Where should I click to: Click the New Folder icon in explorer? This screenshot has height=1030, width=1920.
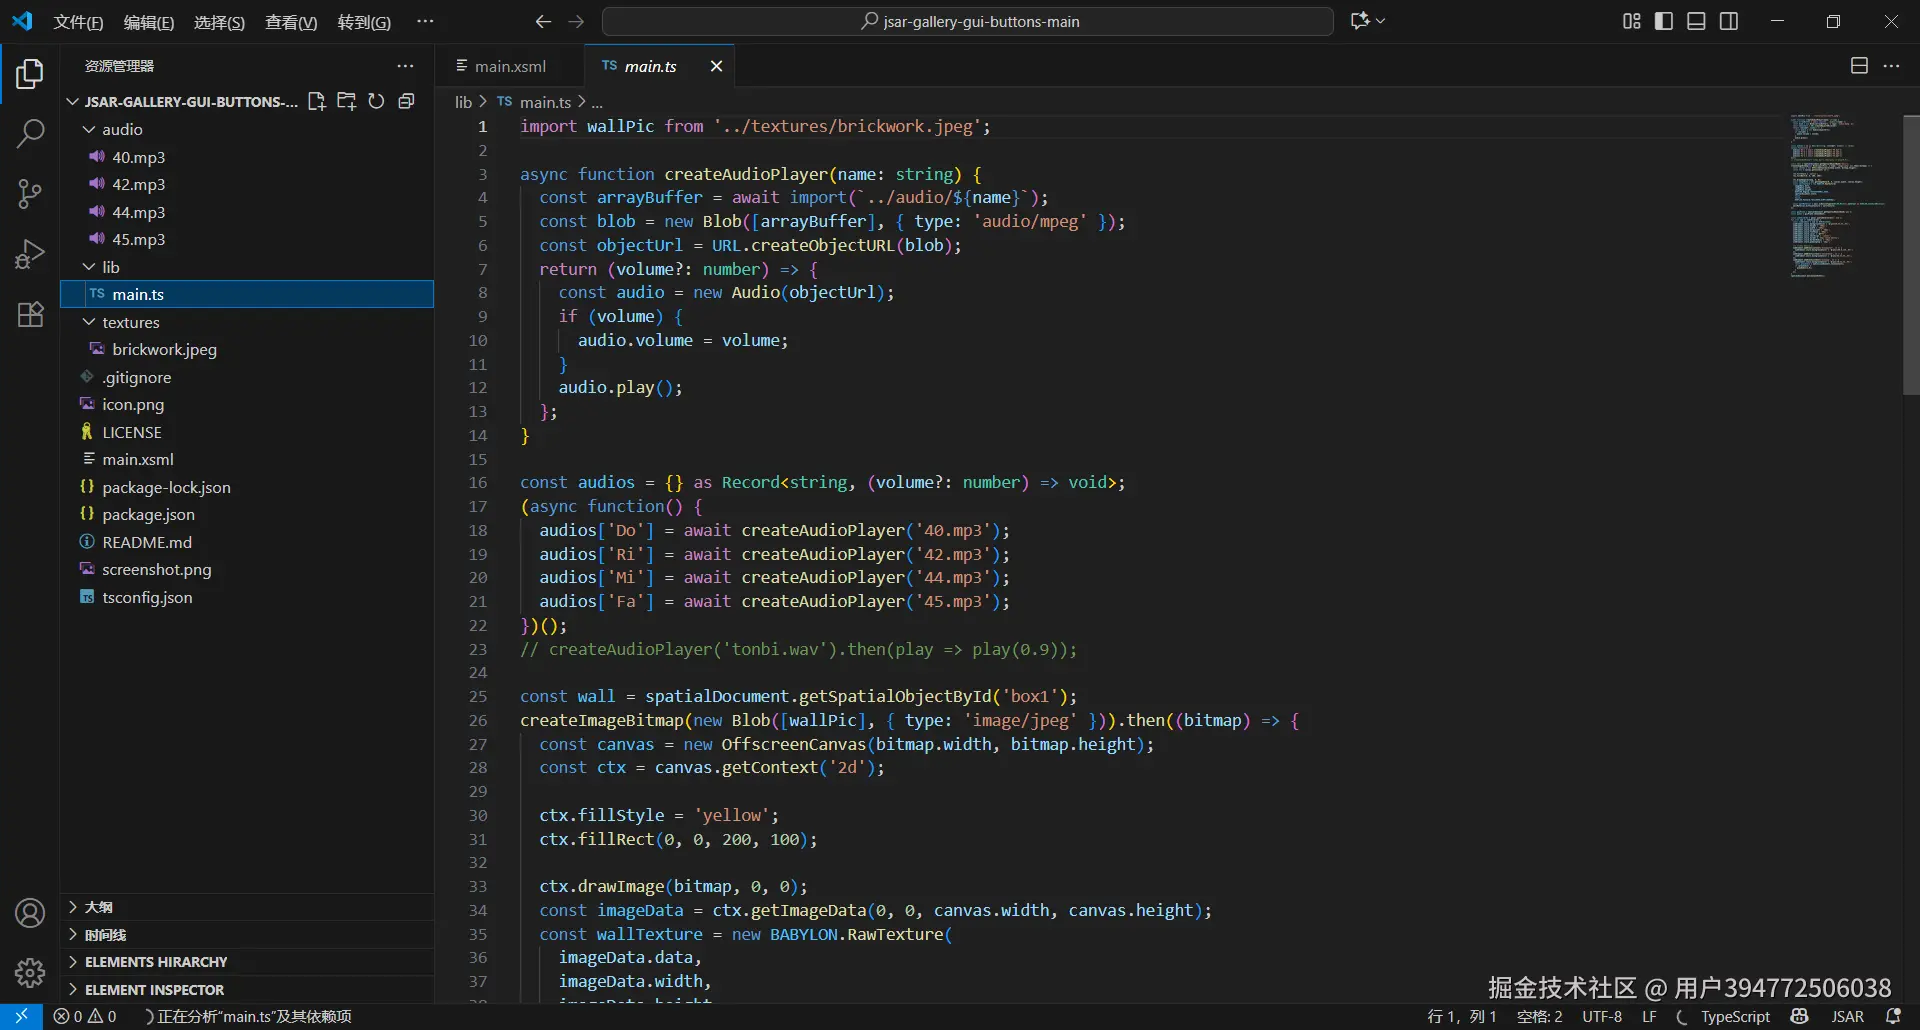(347, 101)
